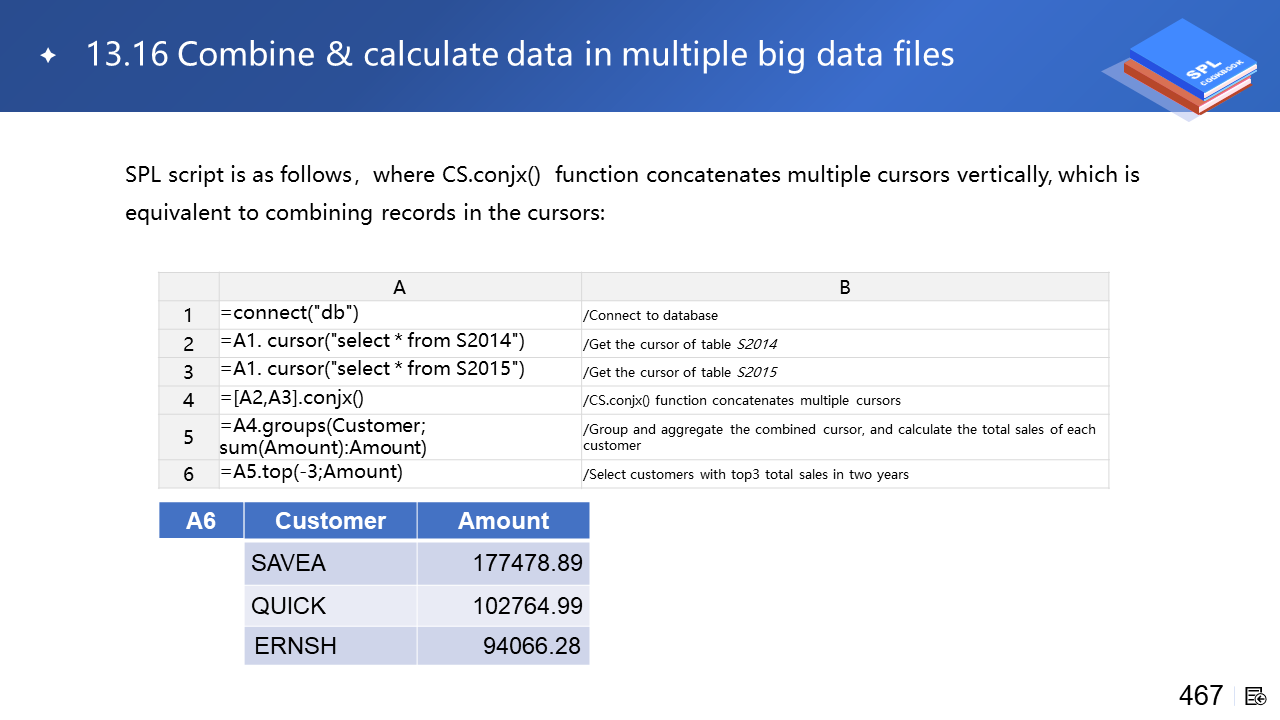Click the =connect("db") cell

point(400,314)
